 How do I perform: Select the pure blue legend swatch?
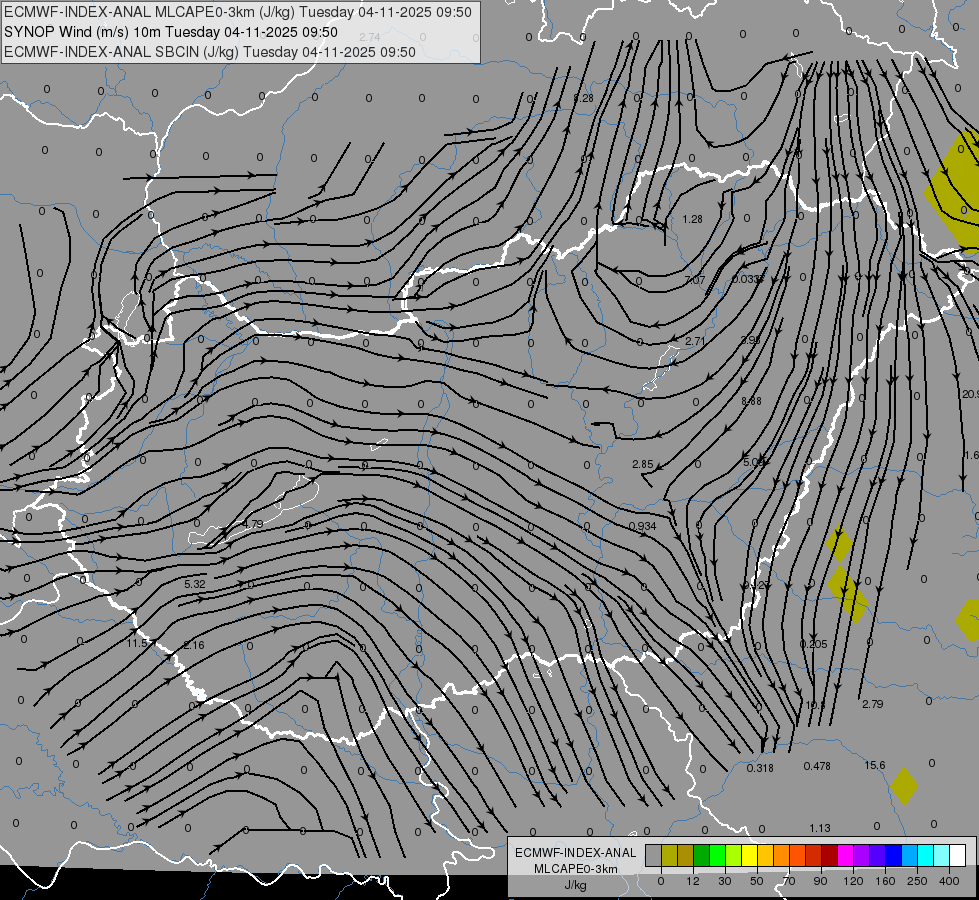893,856
